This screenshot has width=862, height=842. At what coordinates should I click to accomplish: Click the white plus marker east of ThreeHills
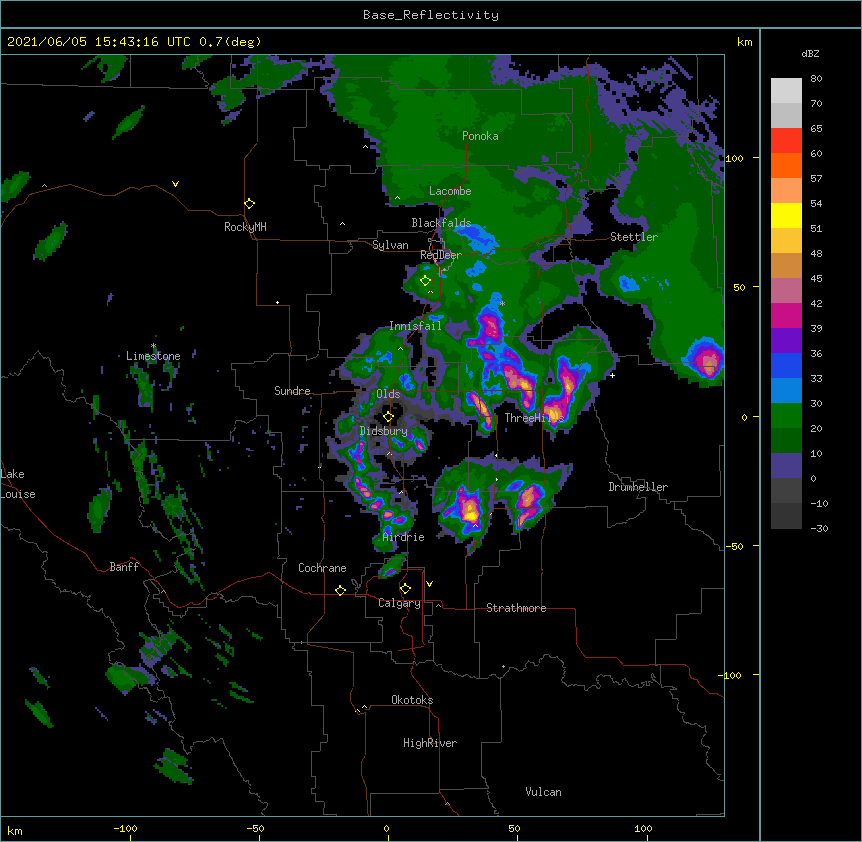[612, 375]
